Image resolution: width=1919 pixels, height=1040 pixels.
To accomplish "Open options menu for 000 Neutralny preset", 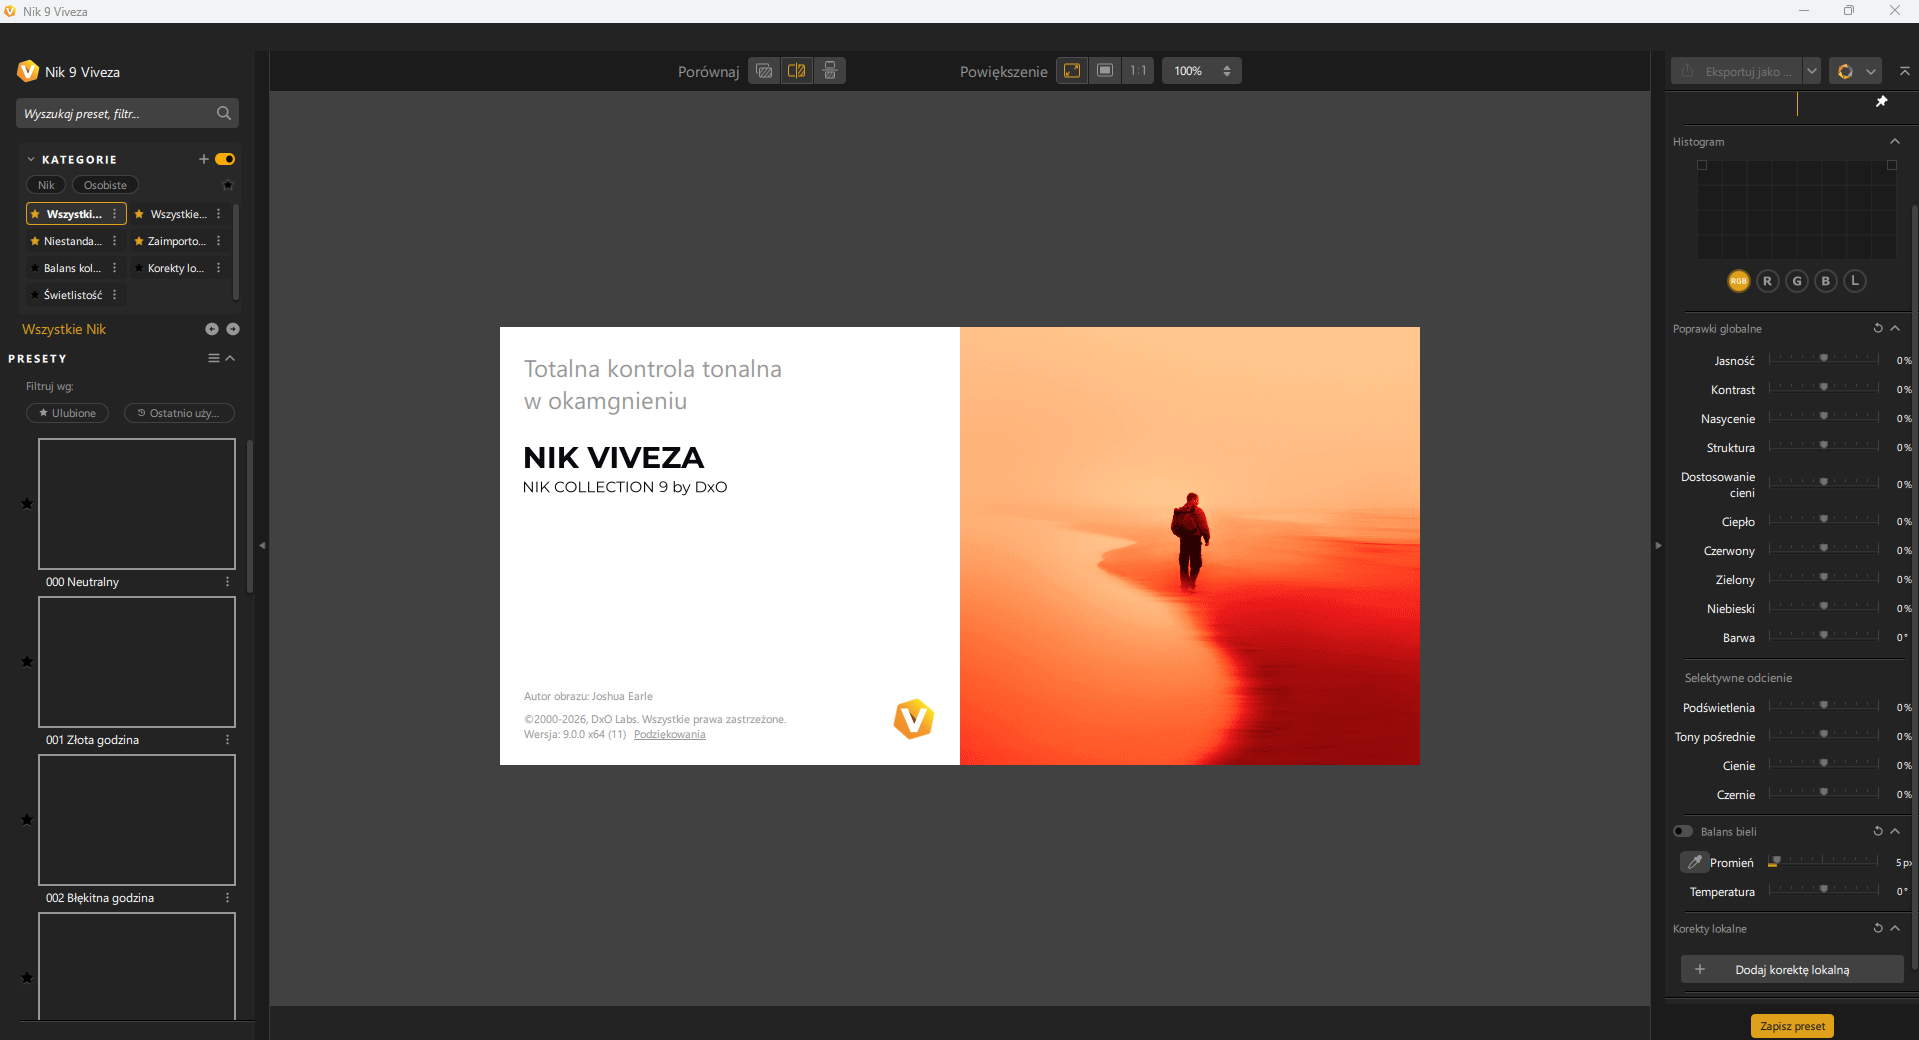I will [228, 581].
